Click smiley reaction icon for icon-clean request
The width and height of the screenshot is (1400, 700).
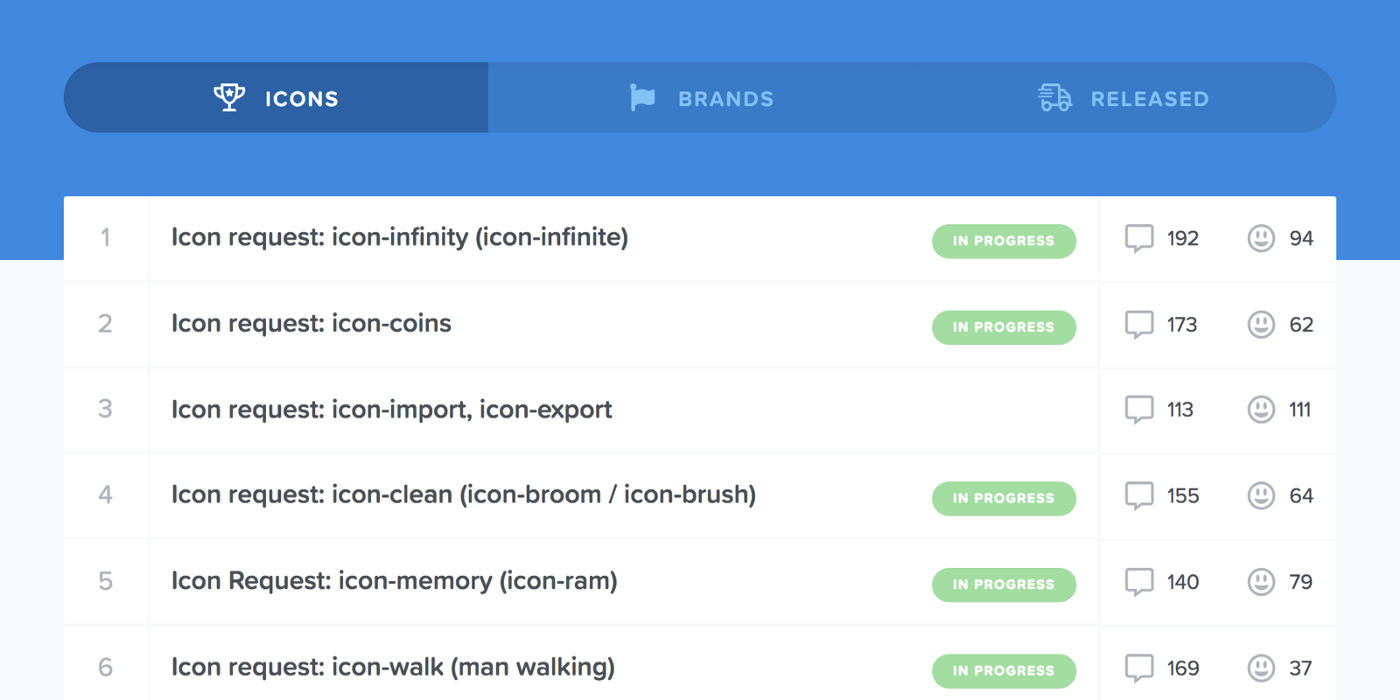point(1261,495)
